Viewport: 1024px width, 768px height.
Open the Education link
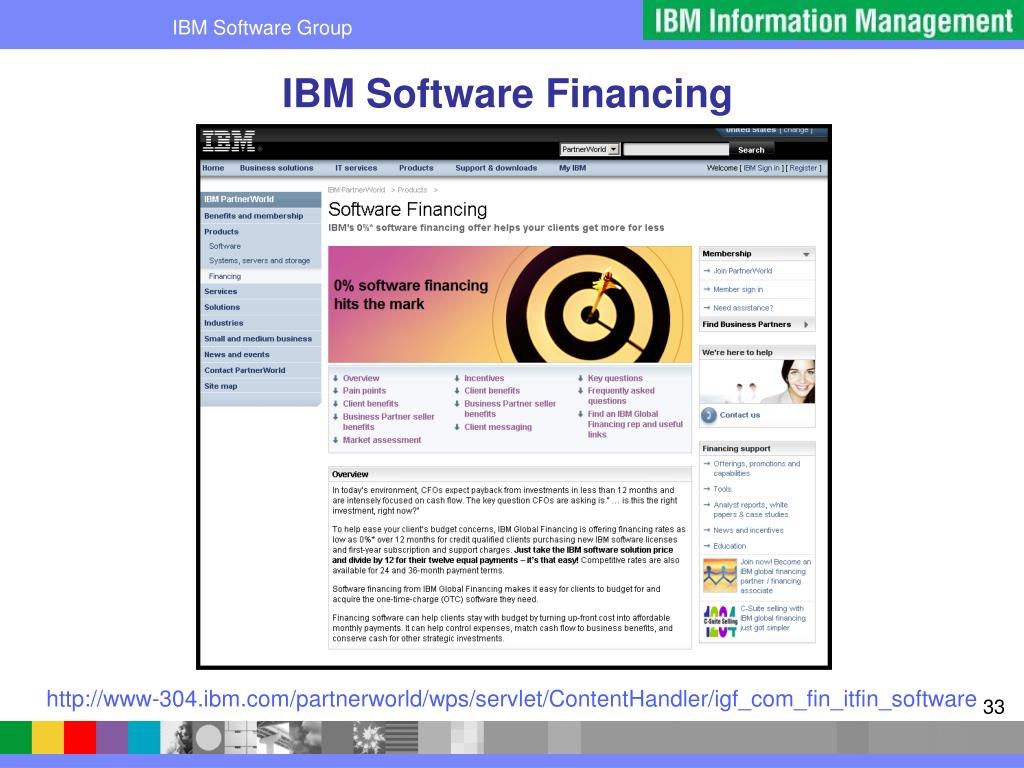[729, 546]
